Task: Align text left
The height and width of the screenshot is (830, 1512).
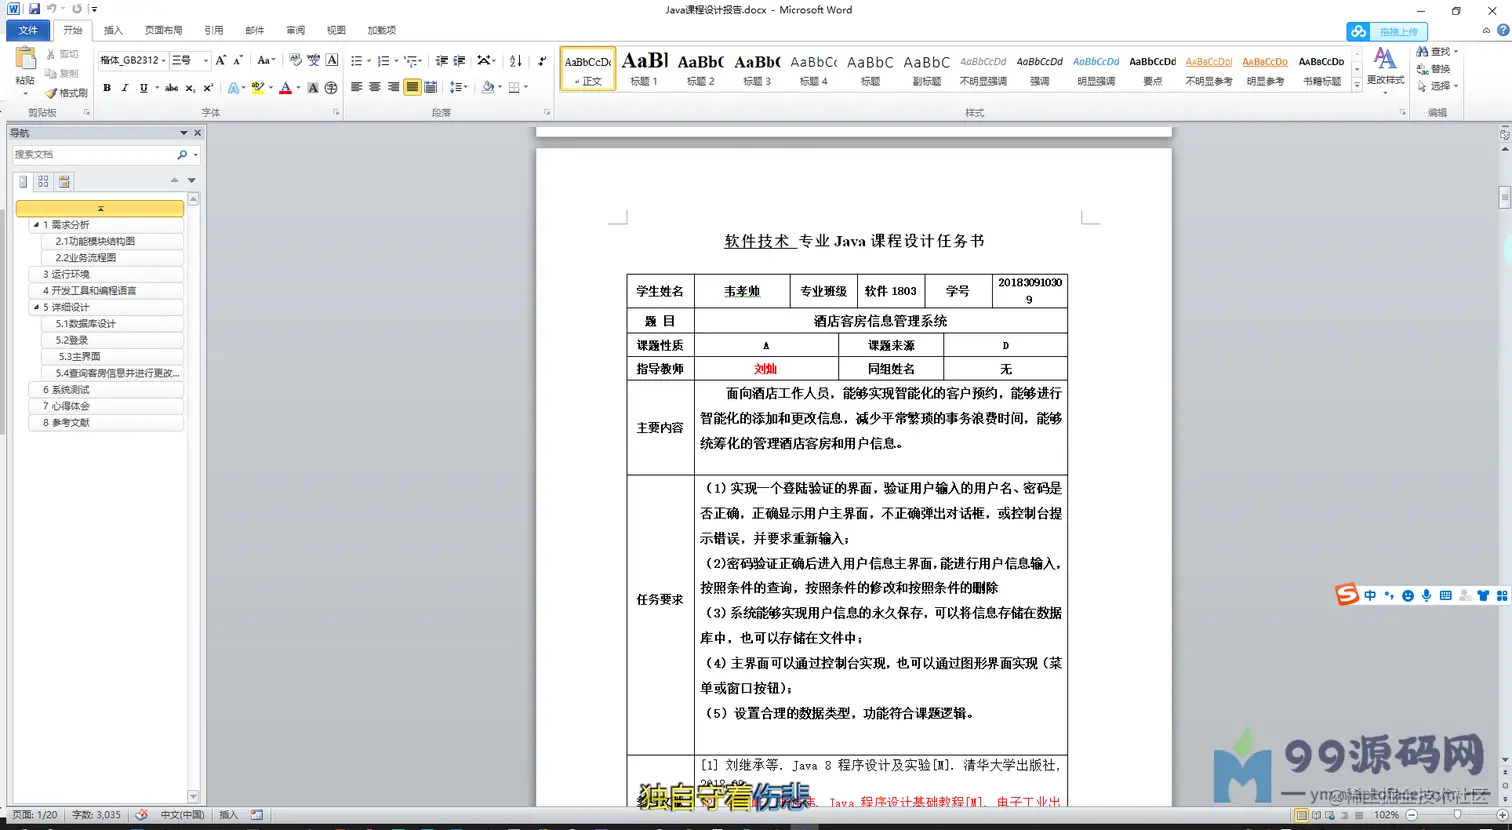Action: point(357,88)
